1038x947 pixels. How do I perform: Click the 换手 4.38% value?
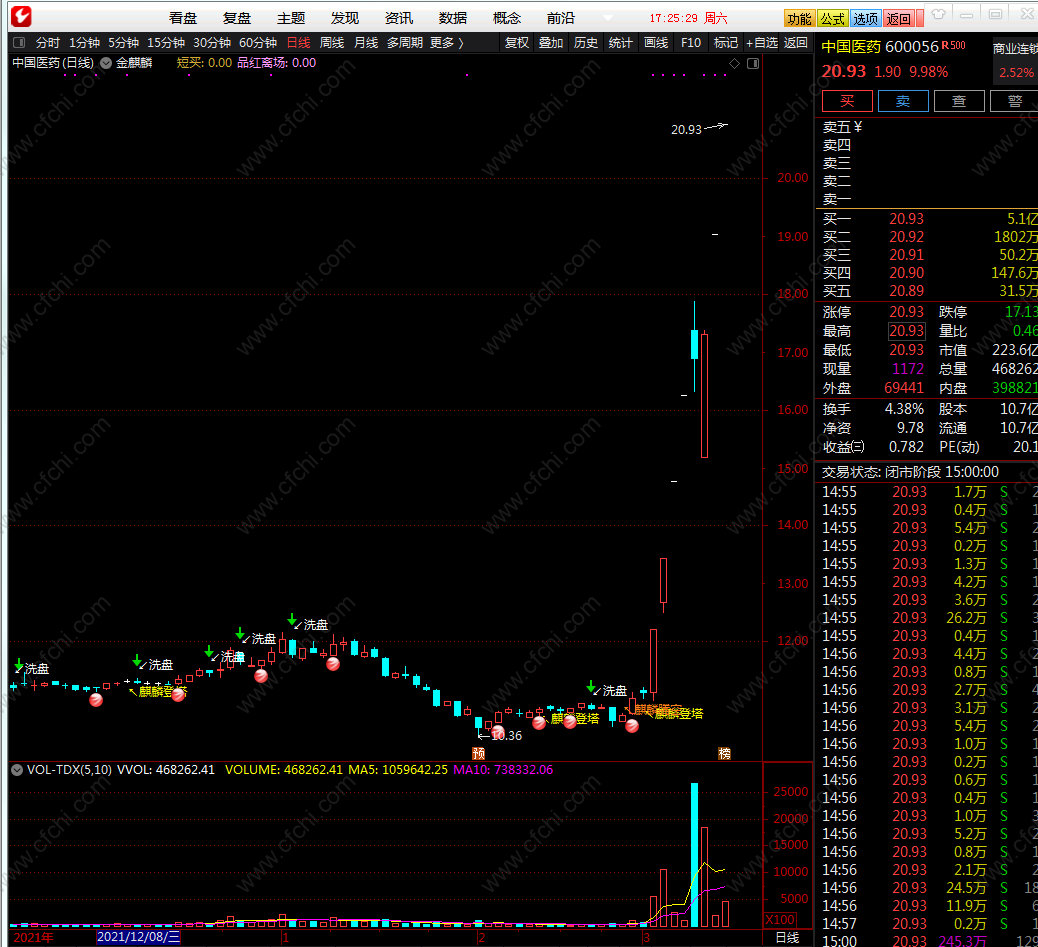[904, 409]
